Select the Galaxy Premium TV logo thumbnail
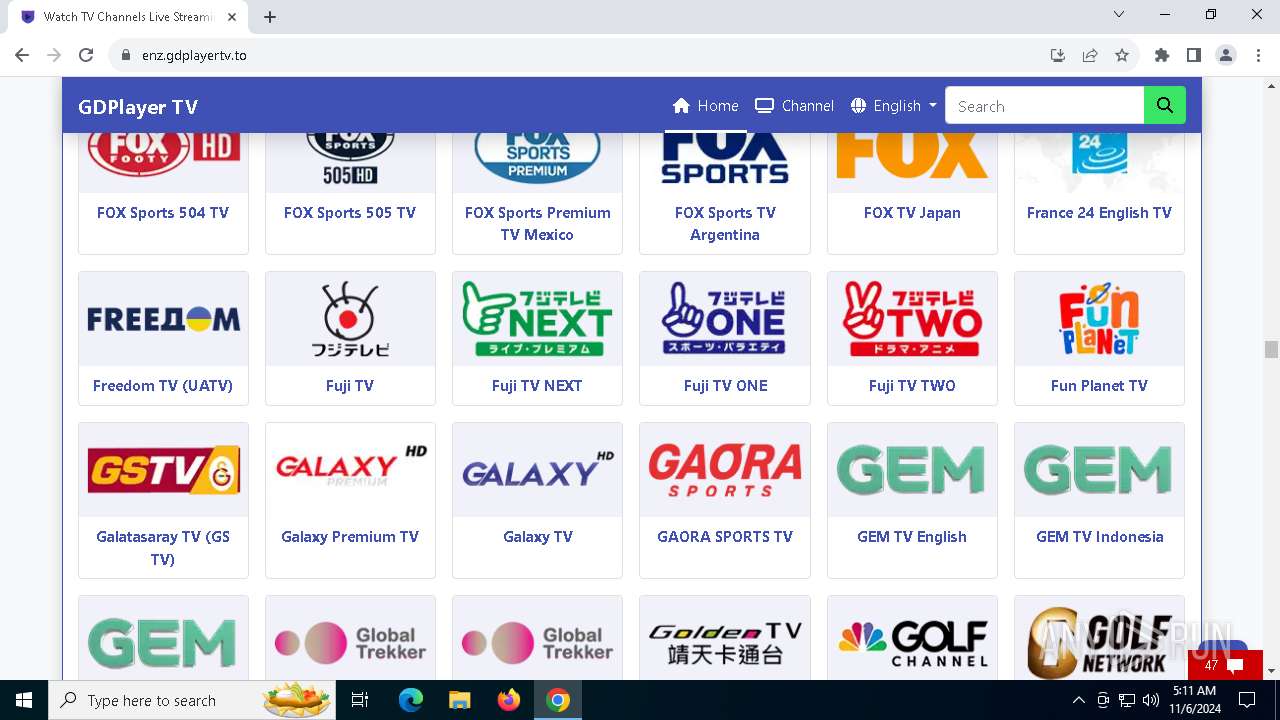 350,470
